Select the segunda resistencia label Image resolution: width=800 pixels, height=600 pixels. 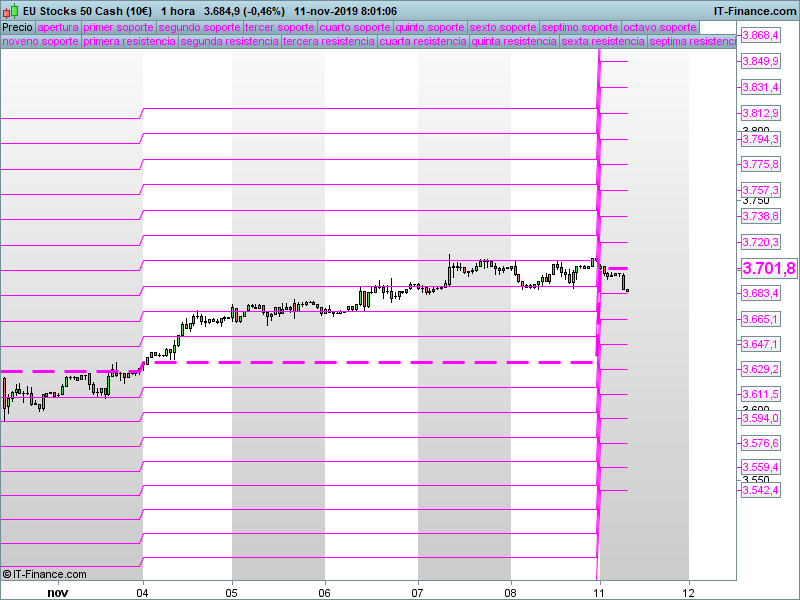[x=230, y=41]
